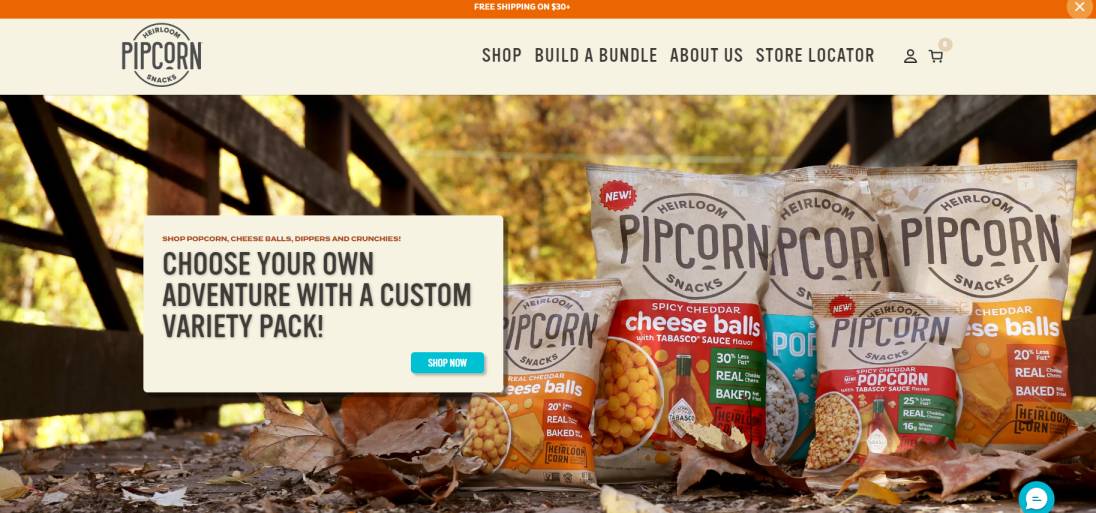Open the shopping cart icon

(x=935, y=56)
